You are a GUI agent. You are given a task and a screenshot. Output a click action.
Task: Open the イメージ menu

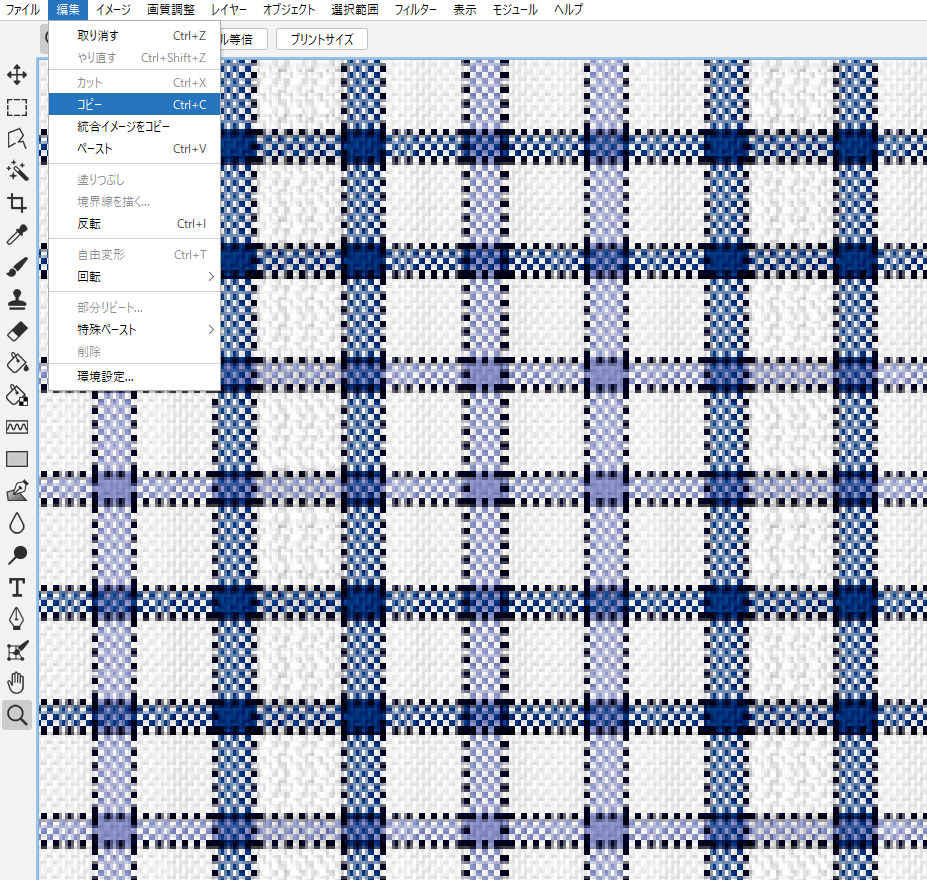pyautogui.click(x=113, y=9)
